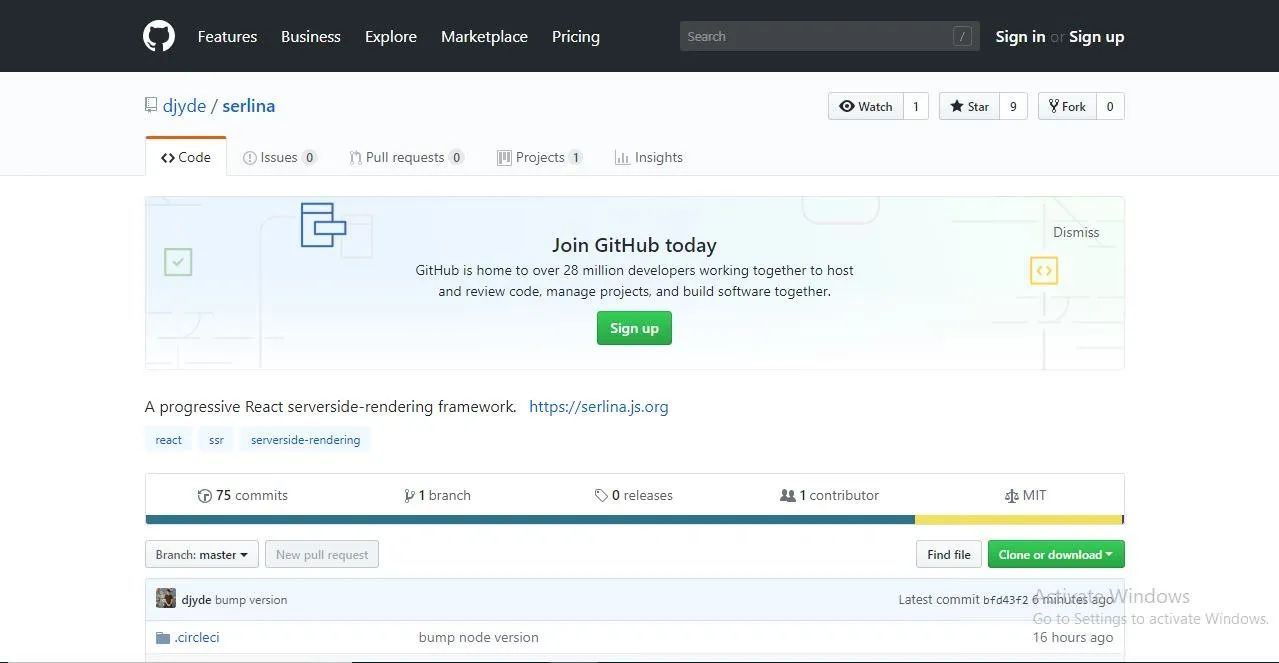Open the forks count 0
The image size is (1279, 663).
pyautogui.click(x=1110, y=106)
